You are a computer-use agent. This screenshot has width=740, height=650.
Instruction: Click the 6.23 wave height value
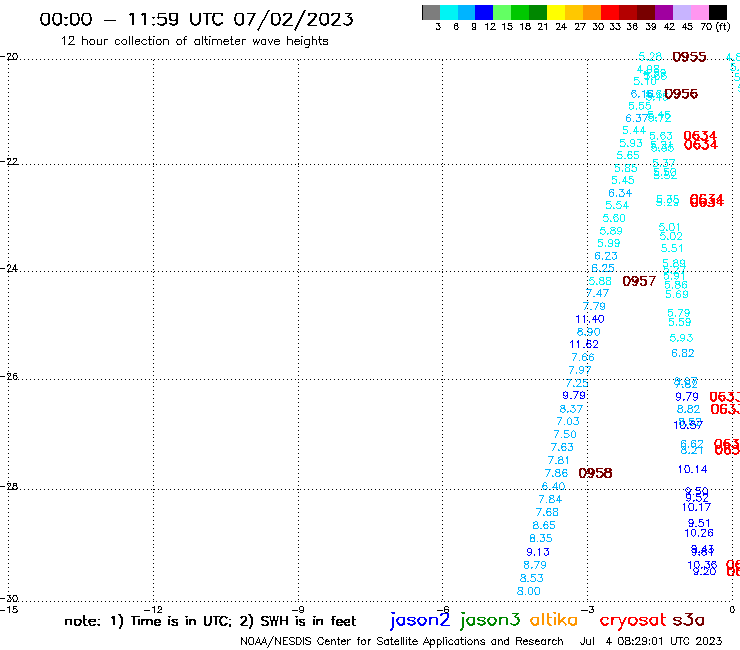tap(606, 256)
